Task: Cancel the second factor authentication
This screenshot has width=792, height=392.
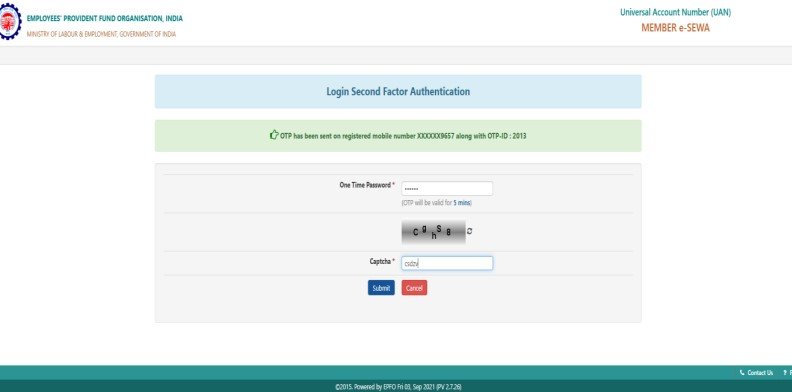Action: coord(414,288)
